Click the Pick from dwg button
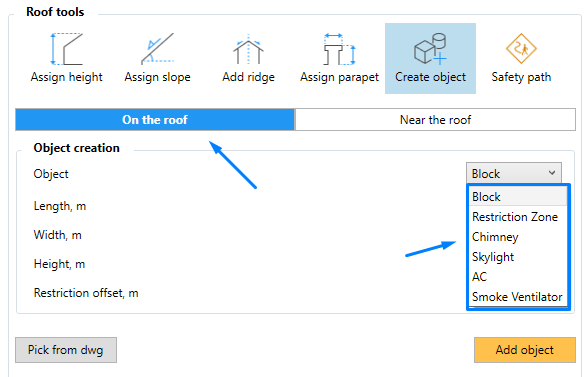 (x=66, y=350)
